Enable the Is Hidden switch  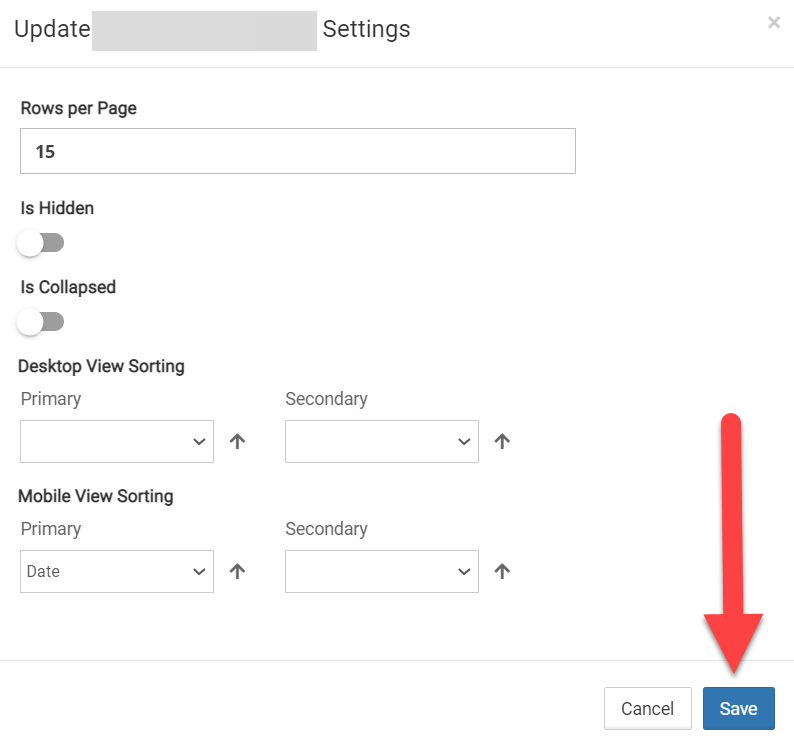(40, 243)
